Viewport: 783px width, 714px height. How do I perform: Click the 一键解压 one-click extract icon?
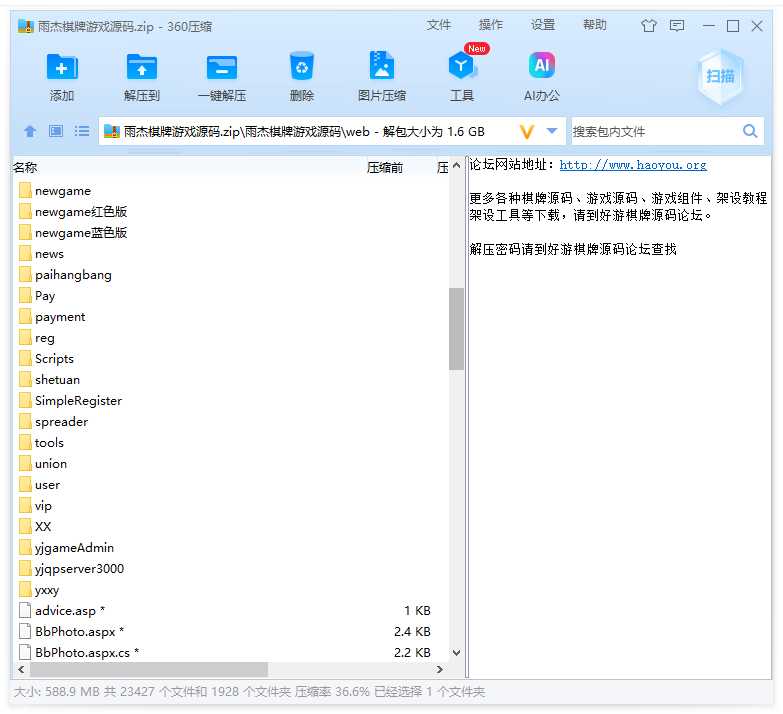[x=222, y=67]
